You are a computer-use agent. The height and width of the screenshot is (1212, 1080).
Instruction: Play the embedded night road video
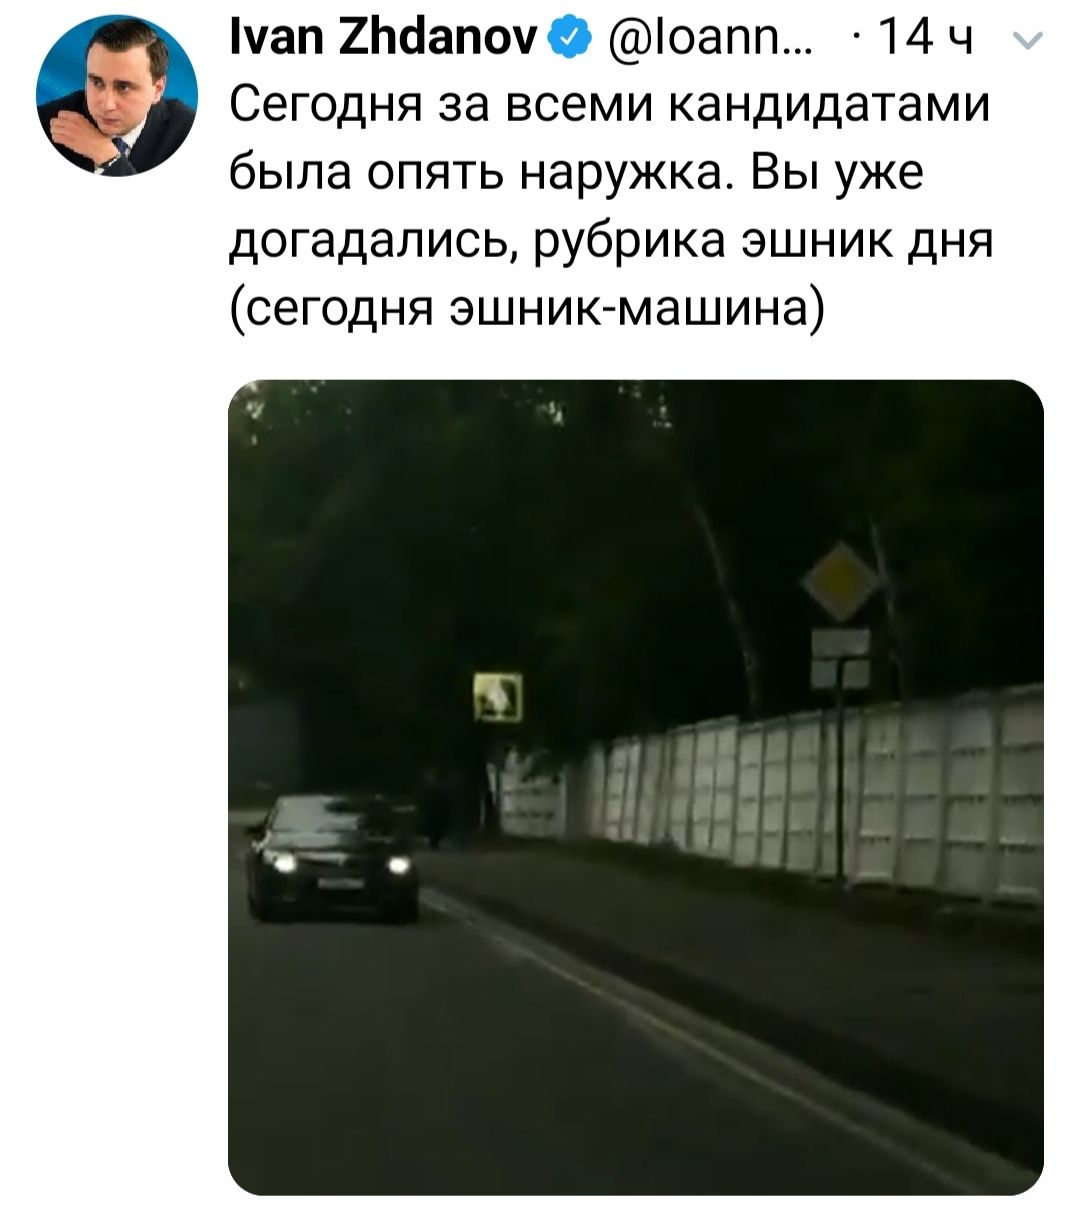pyautogui.click(x=636, y=787)
